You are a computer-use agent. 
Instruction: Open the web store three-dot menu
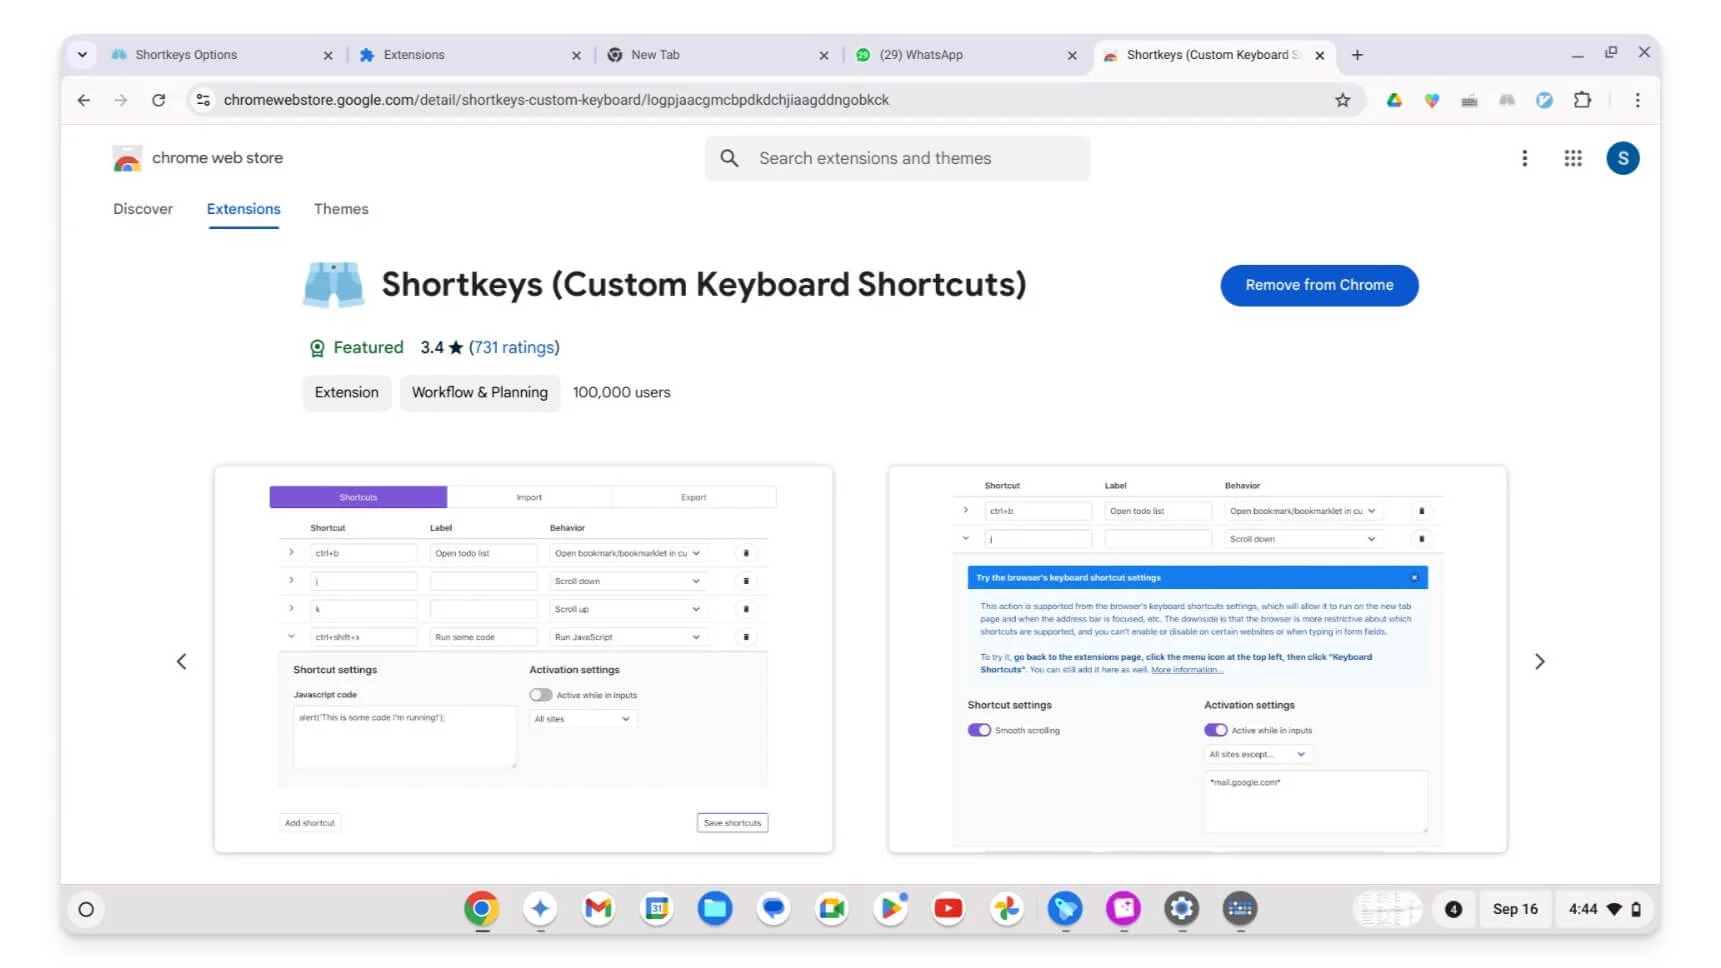(1524, 158)
